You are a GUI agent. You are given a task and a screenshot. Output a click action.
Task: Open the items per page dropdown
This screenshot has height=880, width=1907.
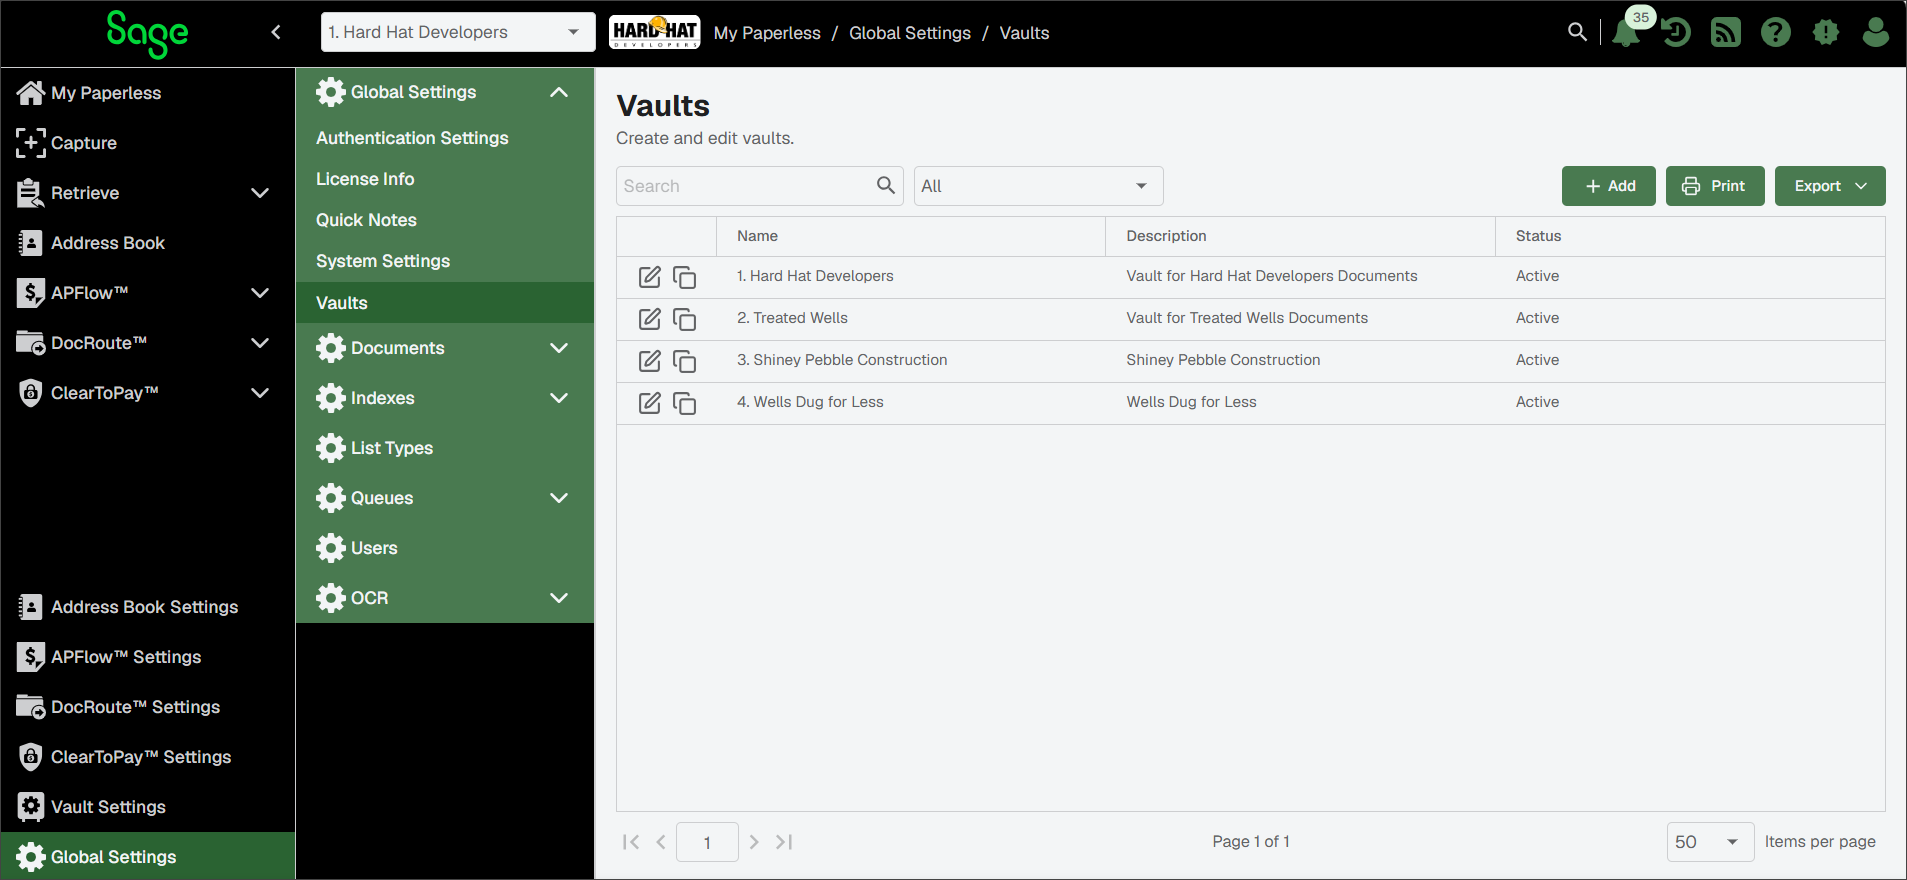[1710, 842]
